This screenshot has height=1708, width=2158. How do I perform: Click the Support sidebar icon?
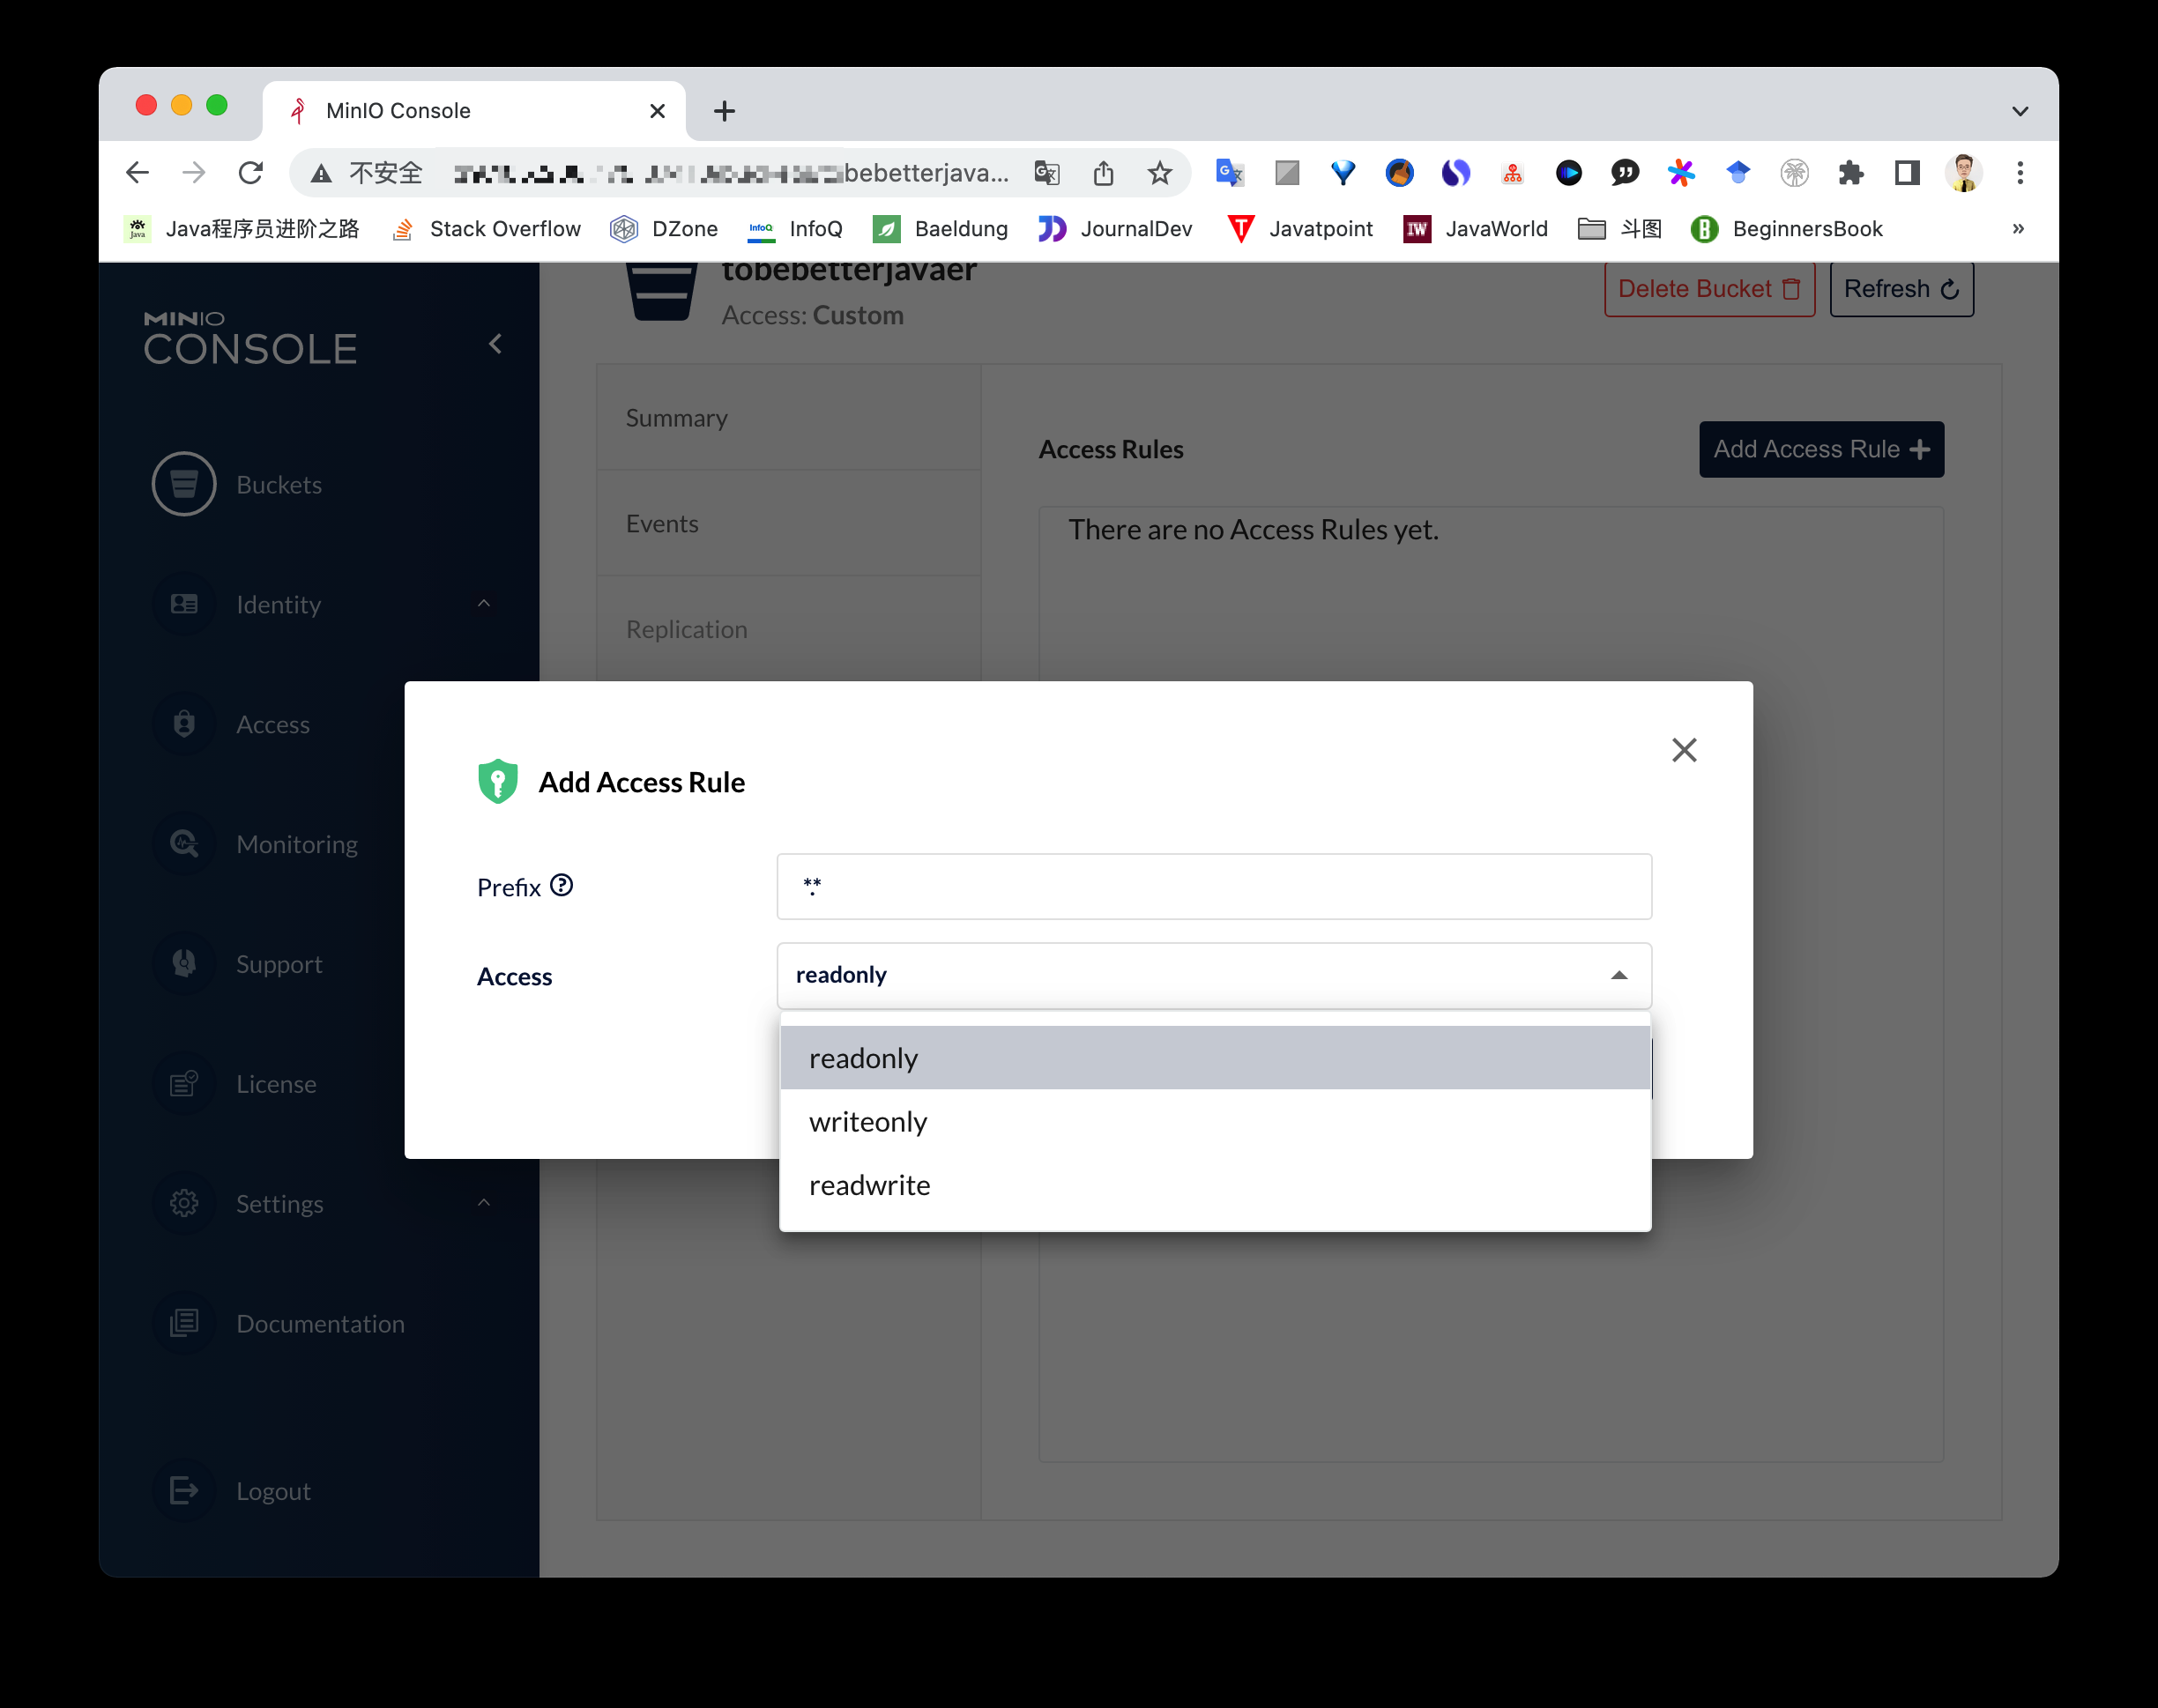click(184, 964)
